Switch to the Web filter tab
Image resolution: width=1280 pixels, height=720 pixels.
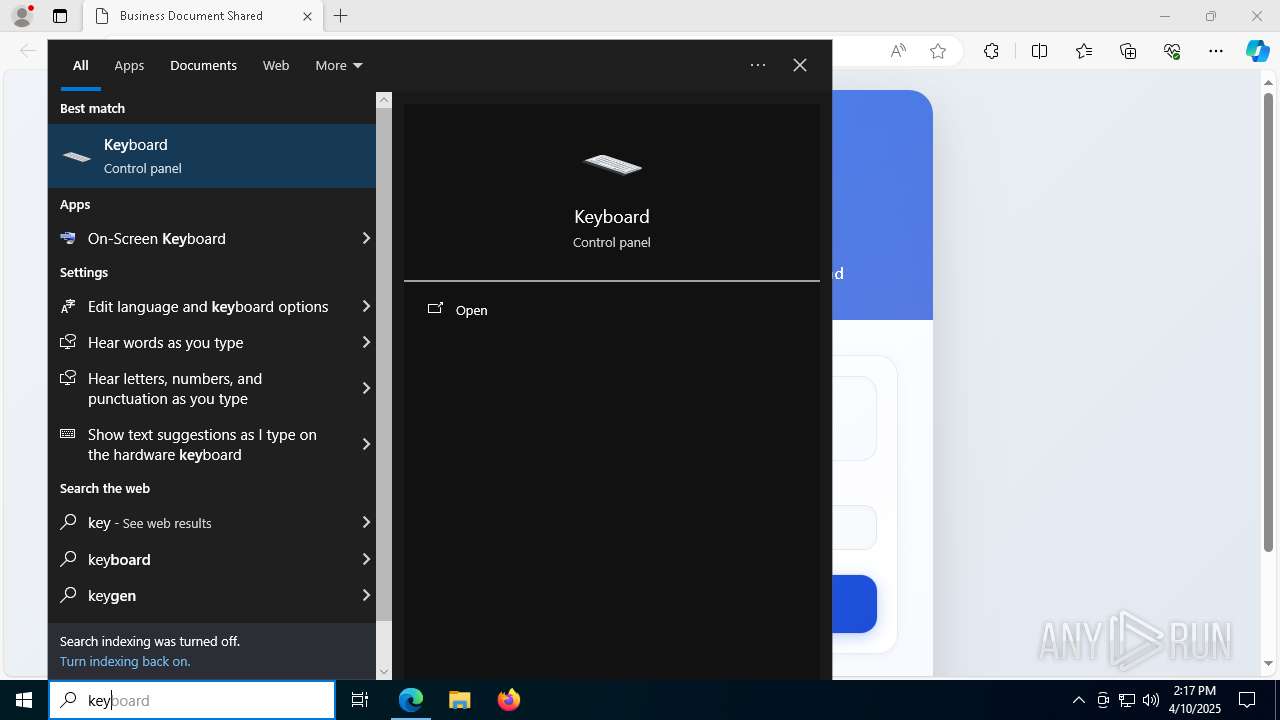(276, 65)
